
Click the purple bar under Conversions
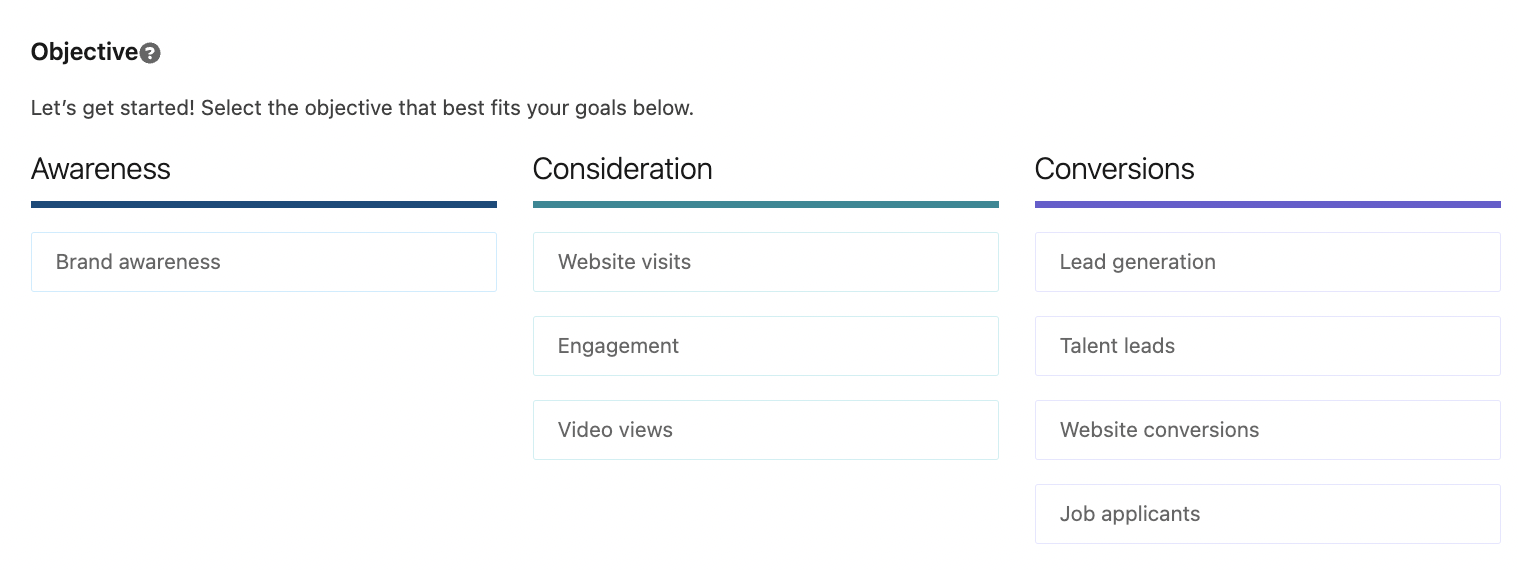1267,204
